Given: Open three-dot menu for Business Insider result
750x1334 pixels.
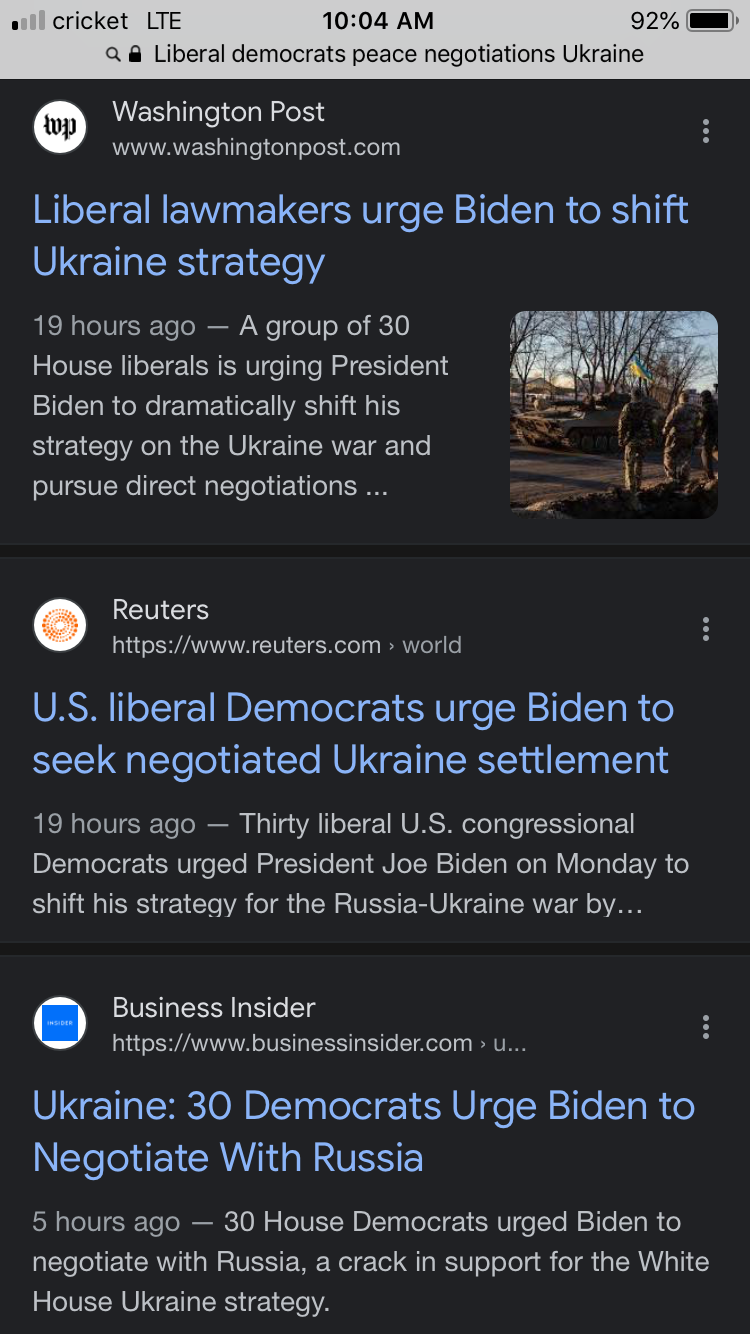Looking at the screenshot, I should pyautogui.click(x=706, y=1026).
